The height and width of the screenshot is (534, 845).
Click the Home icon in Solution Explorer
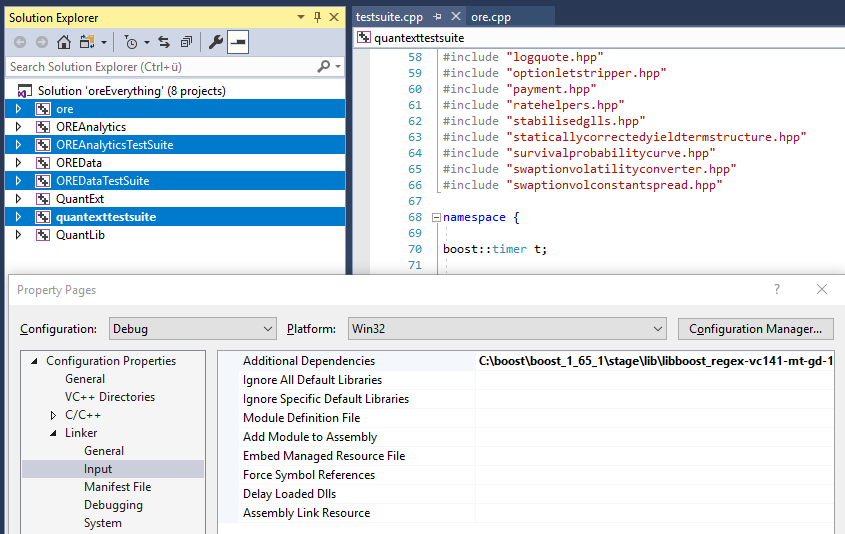point(64,42)
